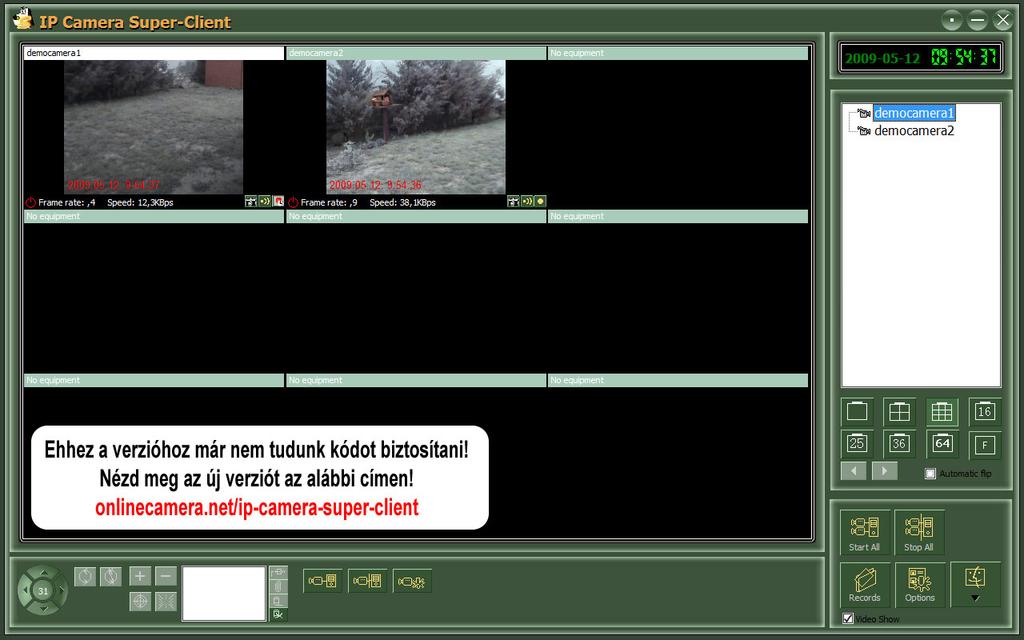Switch to the four-view grid layout

click(x=899, y=411)
